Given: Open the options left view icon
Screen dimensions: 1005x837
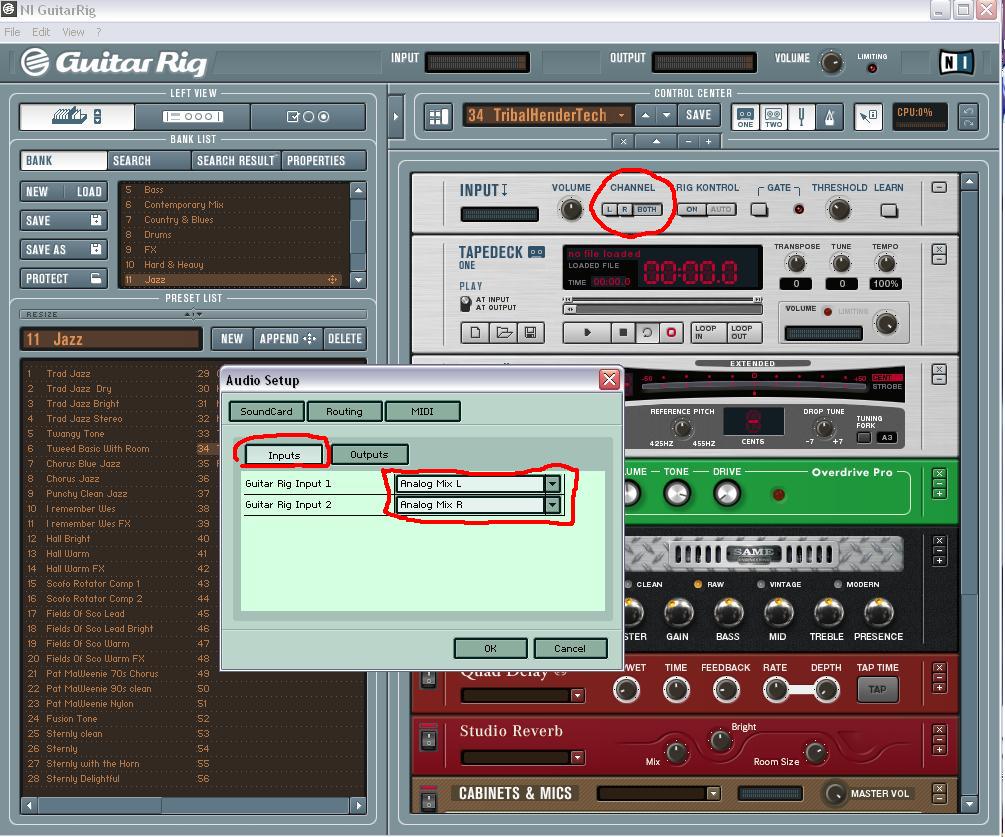Looking at the screenshot, I should pos(308,117).
